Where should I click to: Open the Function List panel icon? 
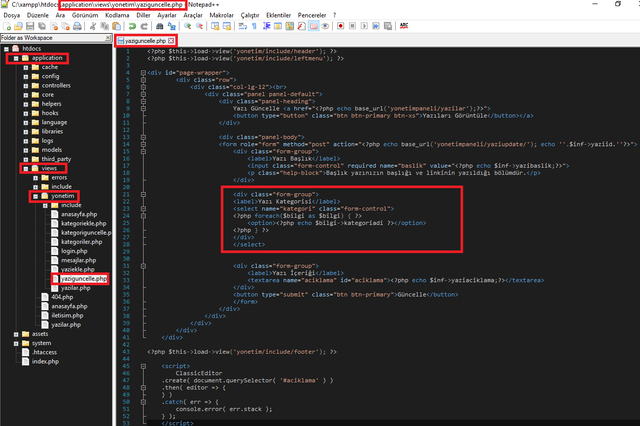(302, 26)
